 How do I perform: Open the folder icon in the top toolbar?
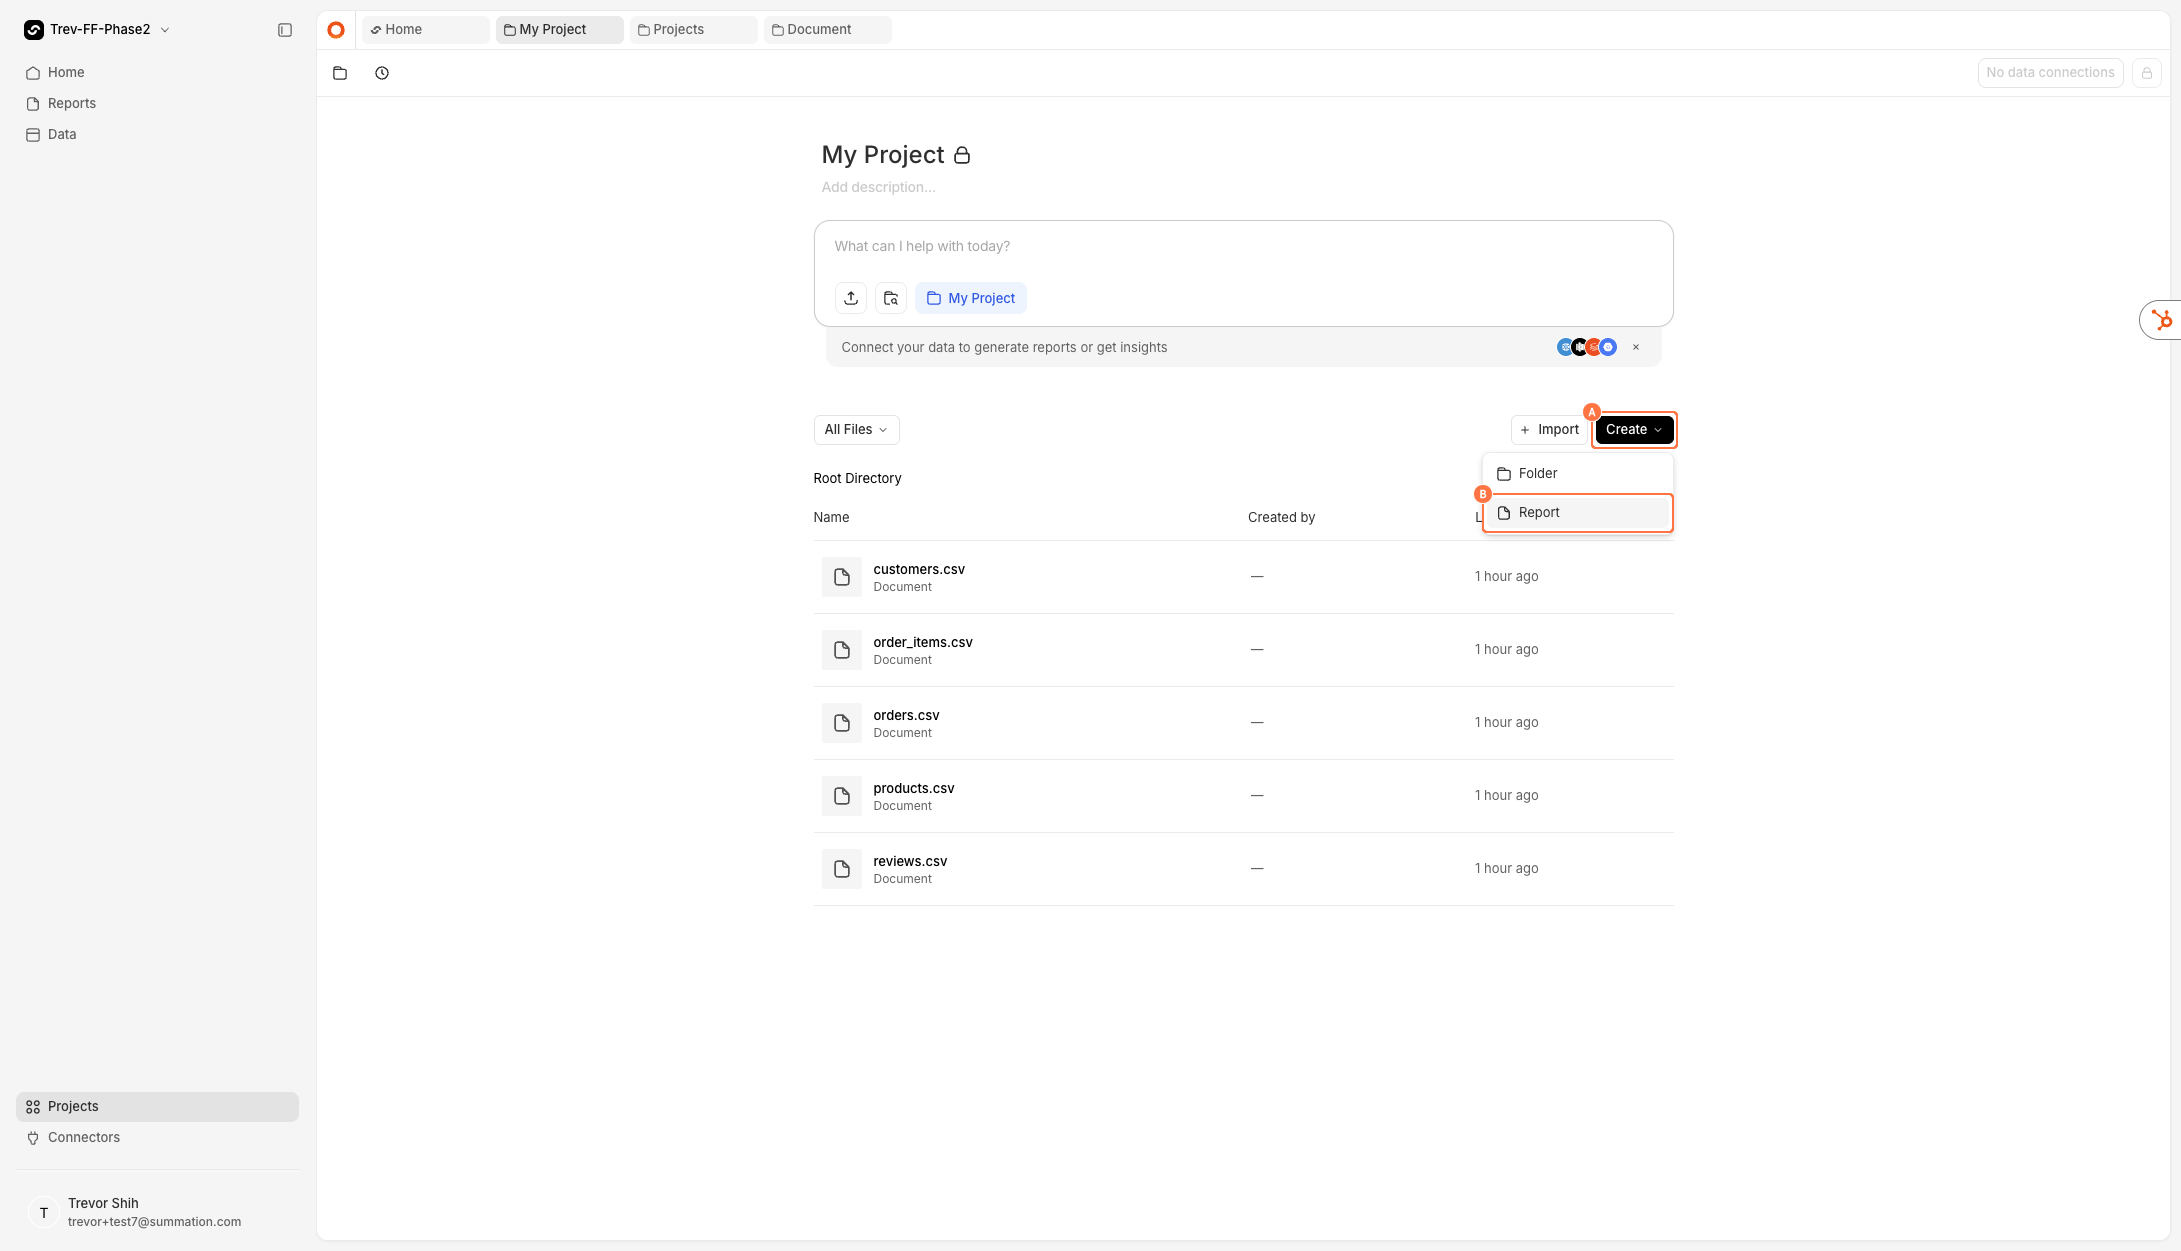pyautogui.click(x=340, y=73)
